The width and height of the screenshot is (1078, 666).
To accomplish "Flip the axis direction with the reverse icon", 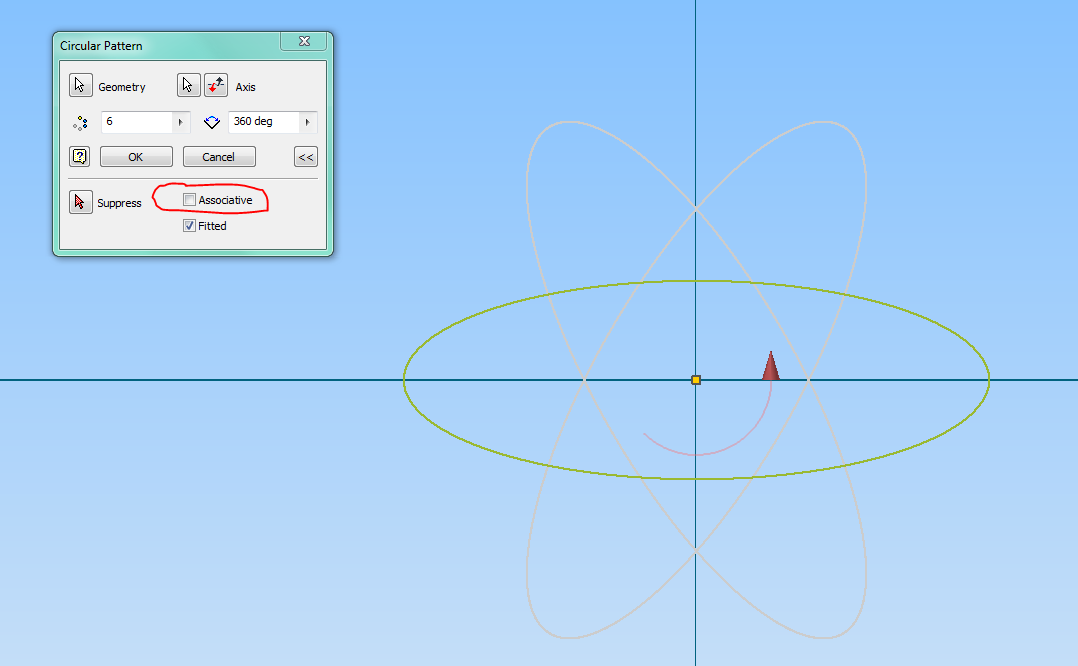I will click(x=214, y=84).
